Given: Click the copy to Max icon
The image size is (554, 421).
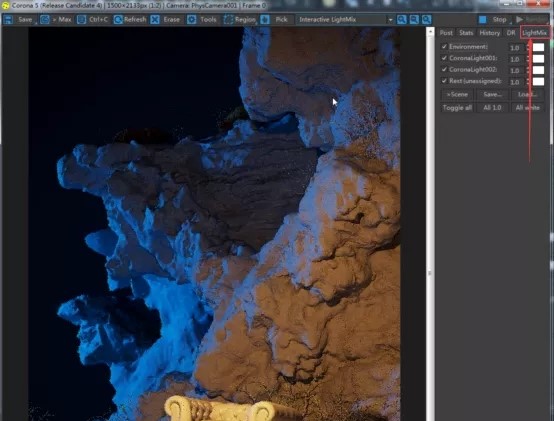Looking at the screenshot, I should 45,19.
